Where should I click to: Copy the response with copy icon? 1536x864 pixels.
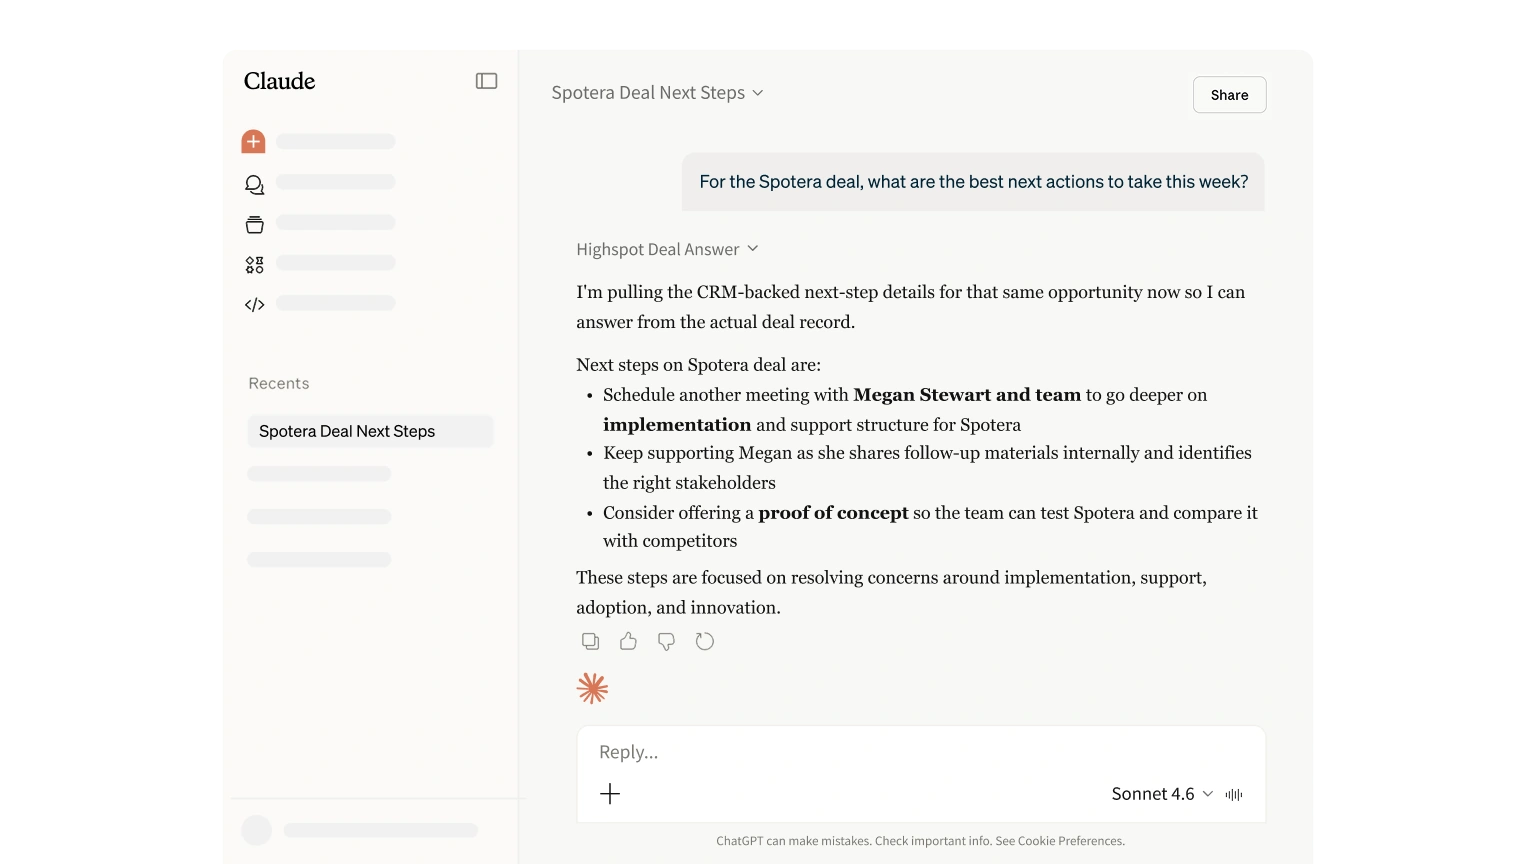591,641
